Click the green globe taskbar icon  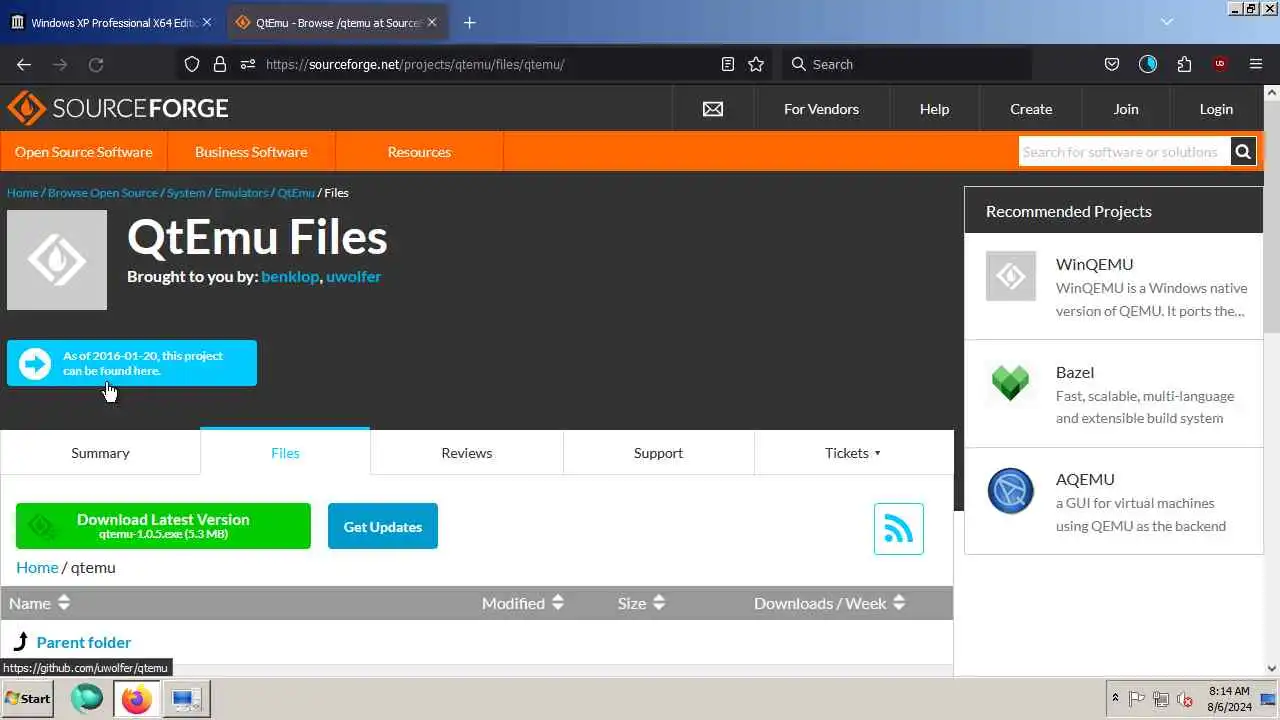87,699
